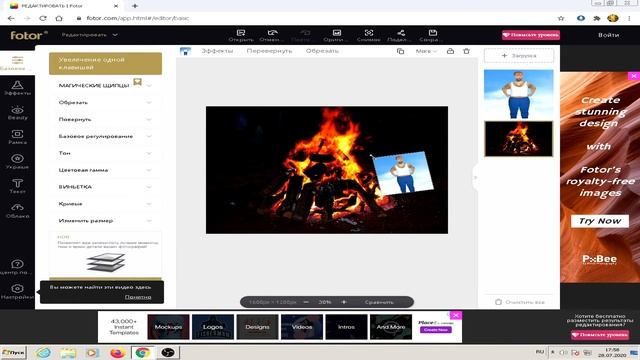Image resolution: width=640 pixels, height=360 pixels.
Task: Click the Fotor logo
Action: point(29,35)
